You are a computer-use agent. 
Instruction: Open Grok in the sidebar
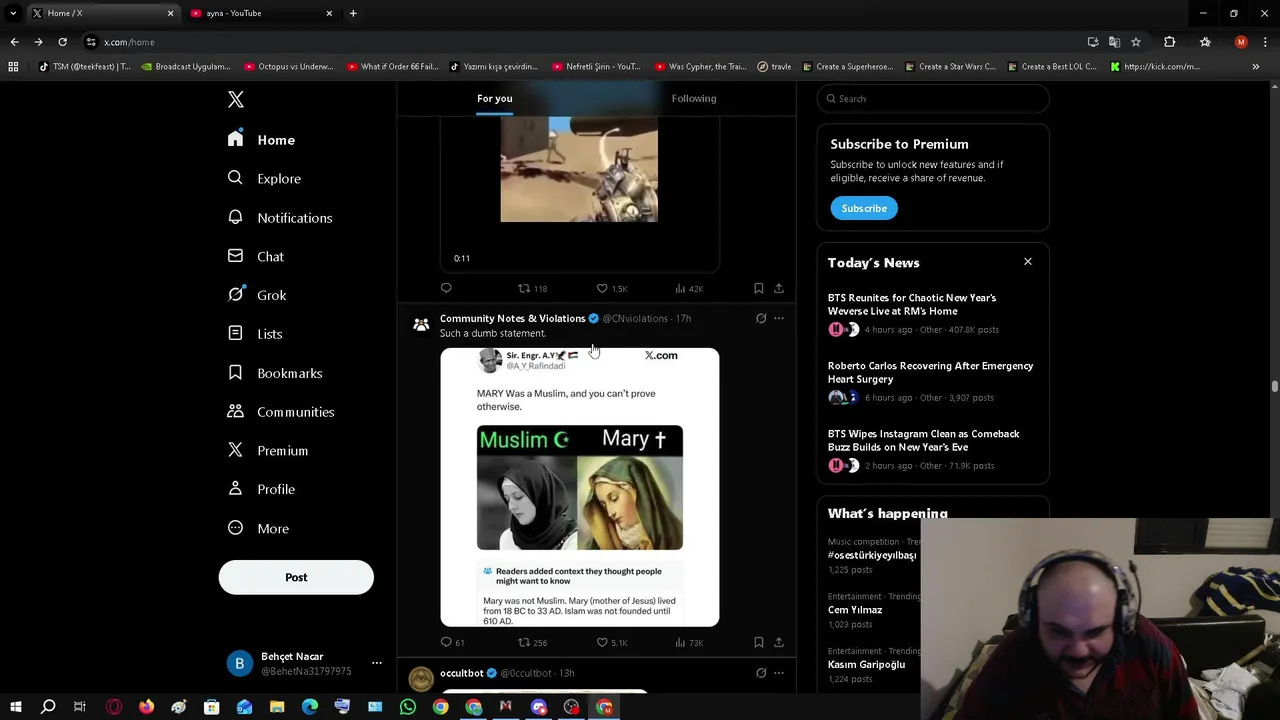point(257,295)
